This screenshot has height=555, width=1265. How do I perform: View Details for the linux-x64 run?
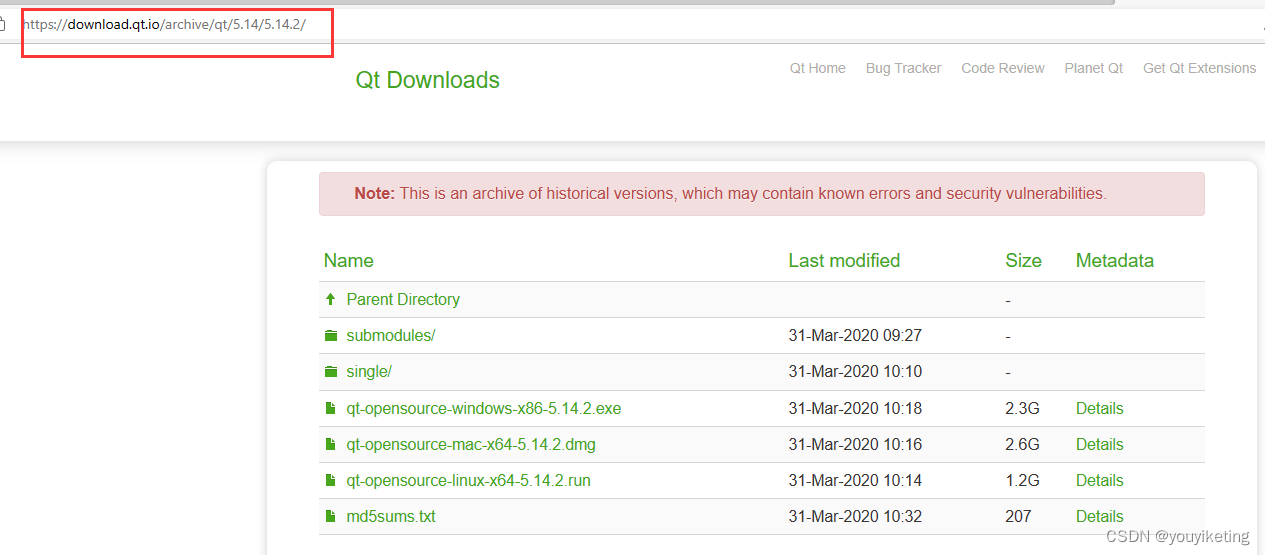pyautogui.click(x=1100, y=480)
